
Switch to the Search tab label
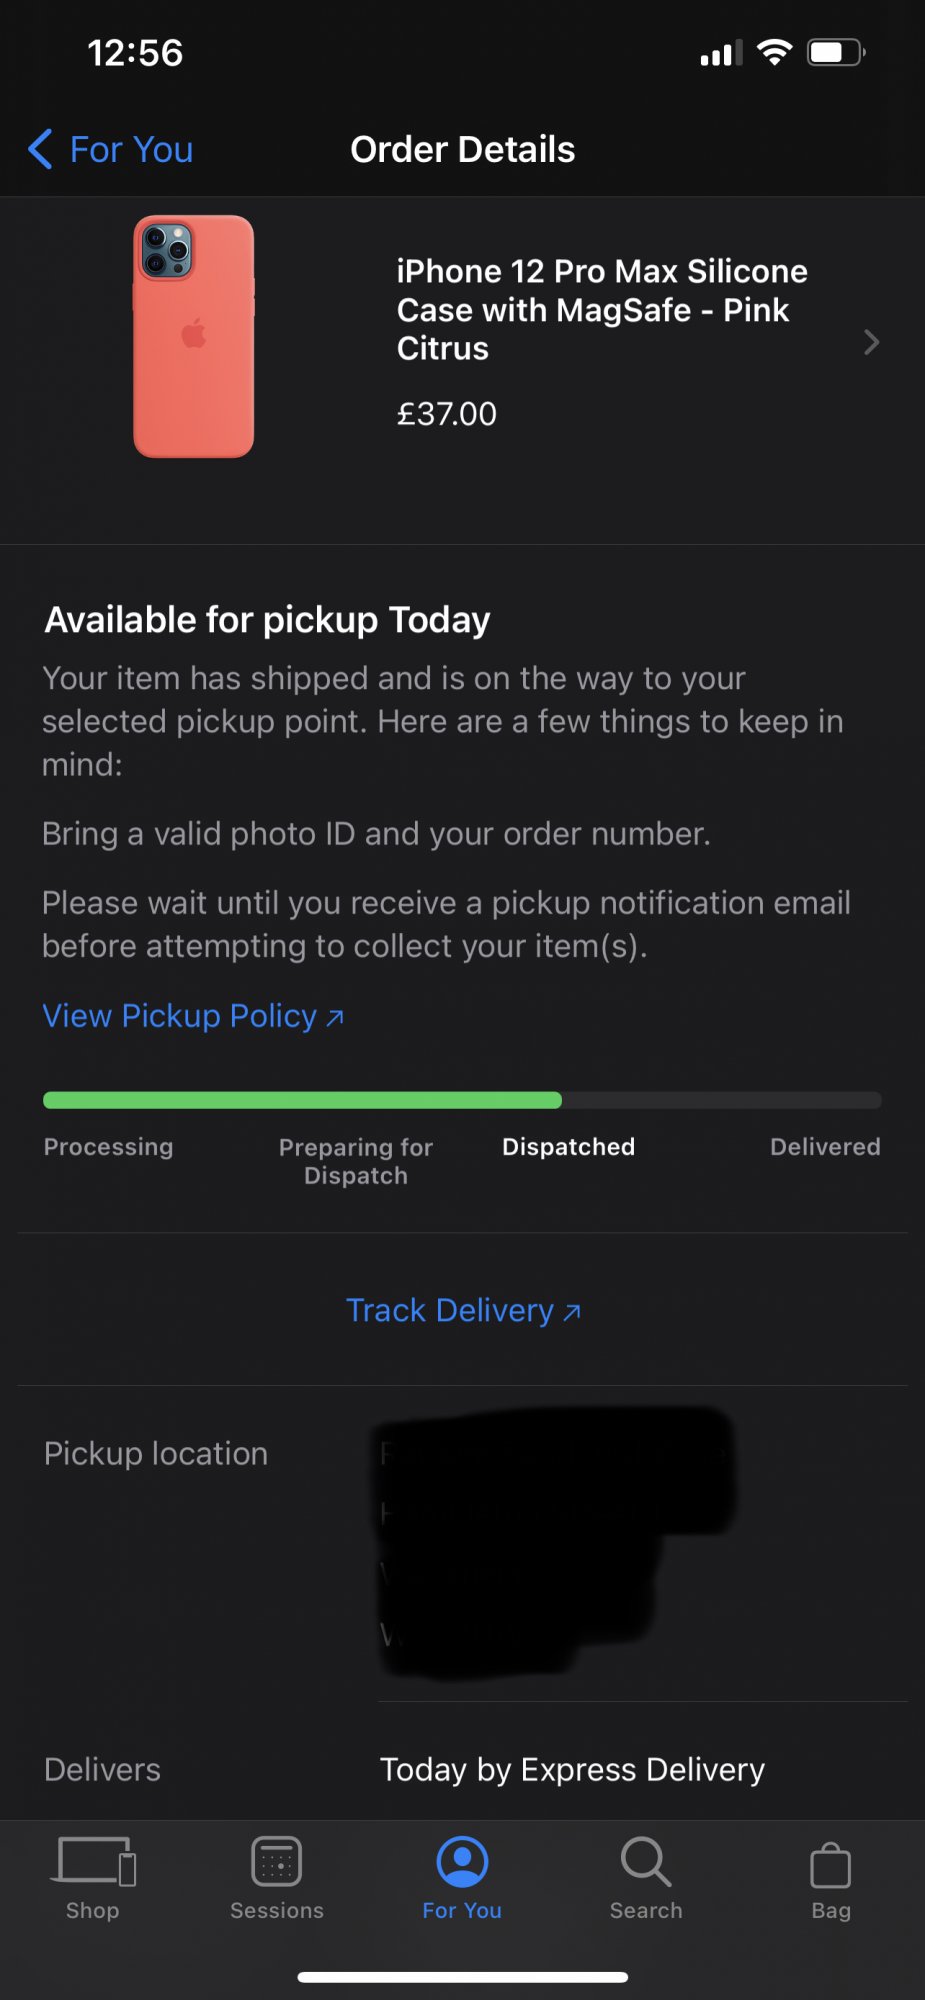coord(646,1910)
